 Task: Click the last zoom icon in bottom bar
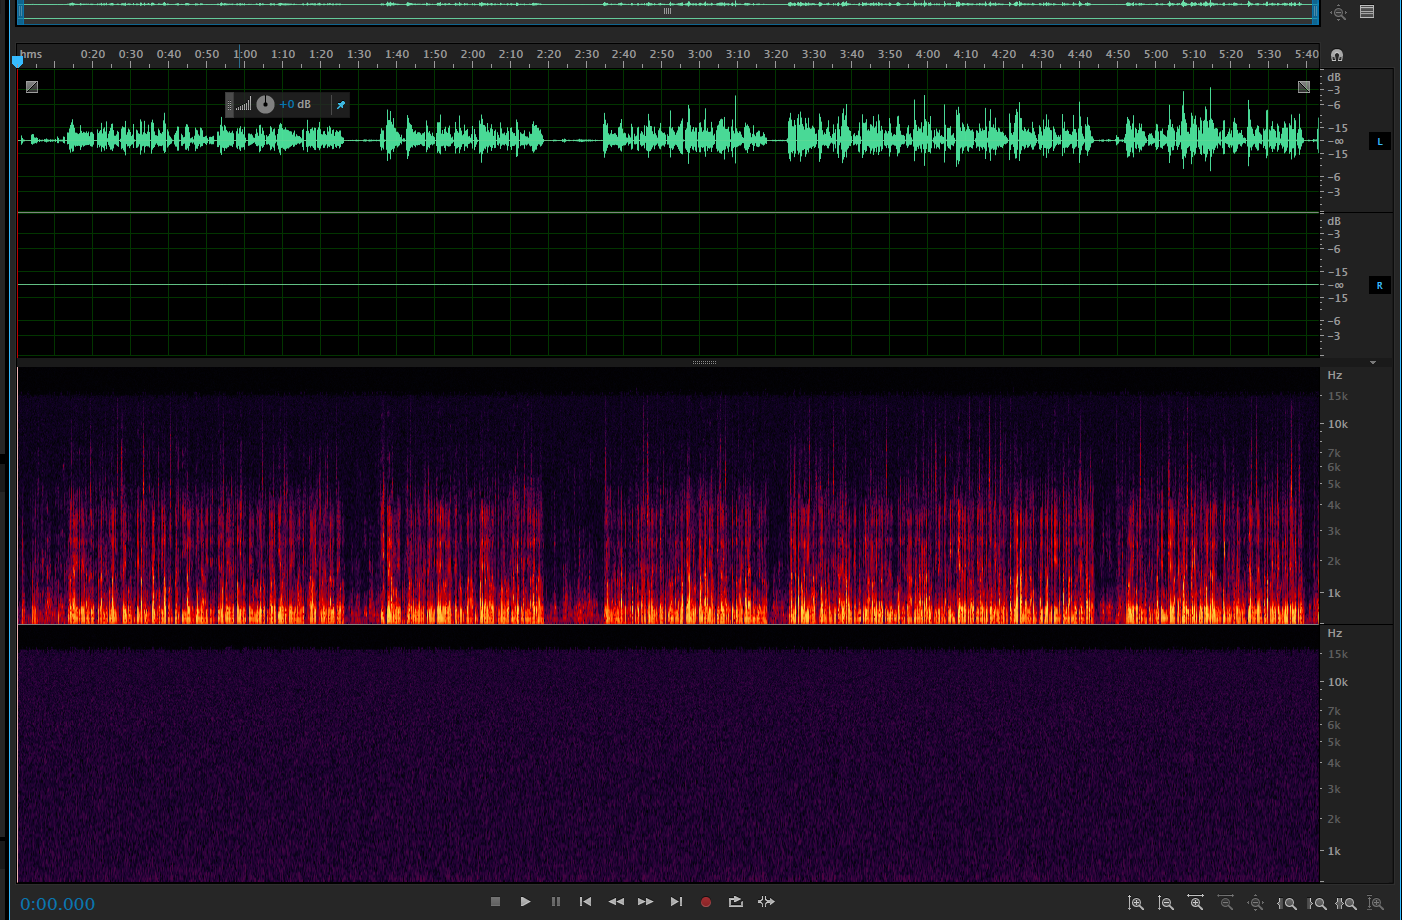pos(1376,903)
